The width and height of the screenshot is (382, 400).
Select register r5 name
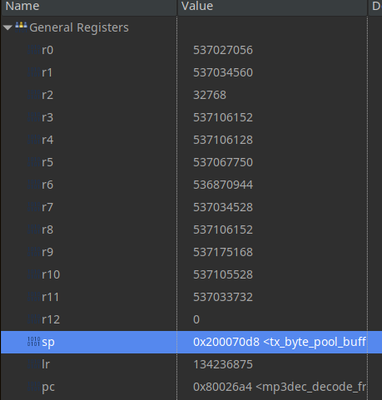(47, 162)
